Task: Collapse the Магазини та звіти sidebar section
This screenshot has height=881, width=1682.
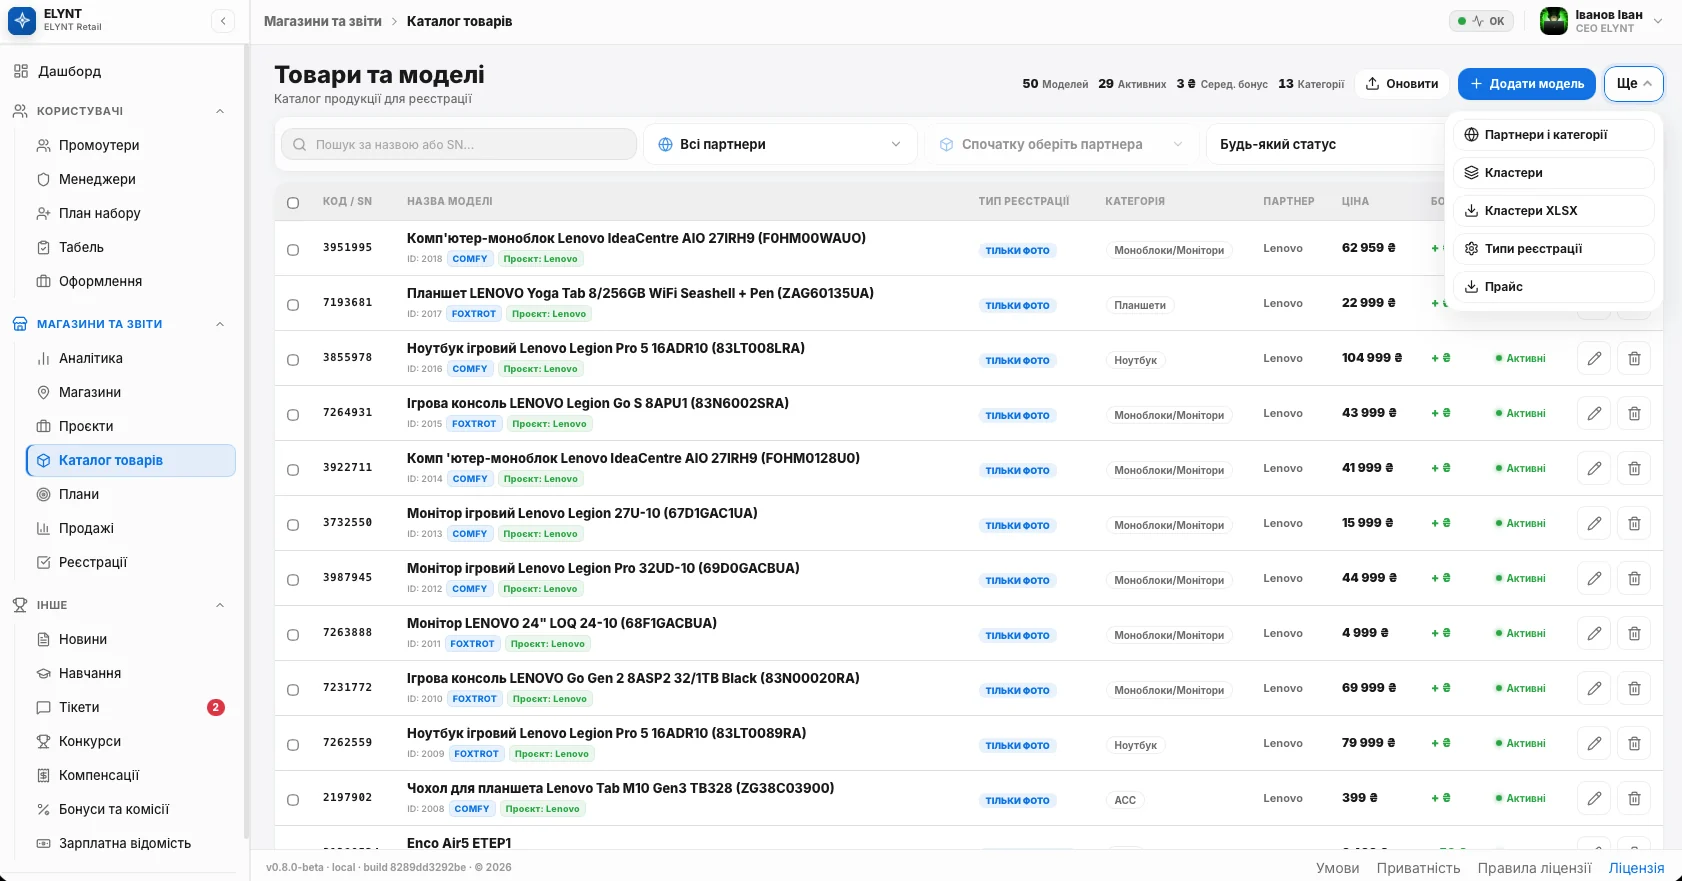Action: pos(220,324)
